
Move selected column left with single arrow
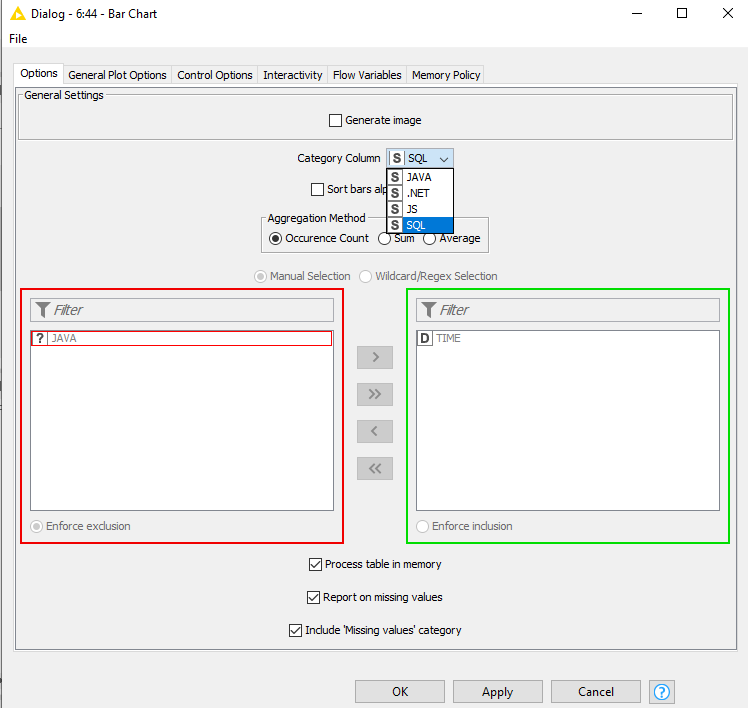coord(375,431)
